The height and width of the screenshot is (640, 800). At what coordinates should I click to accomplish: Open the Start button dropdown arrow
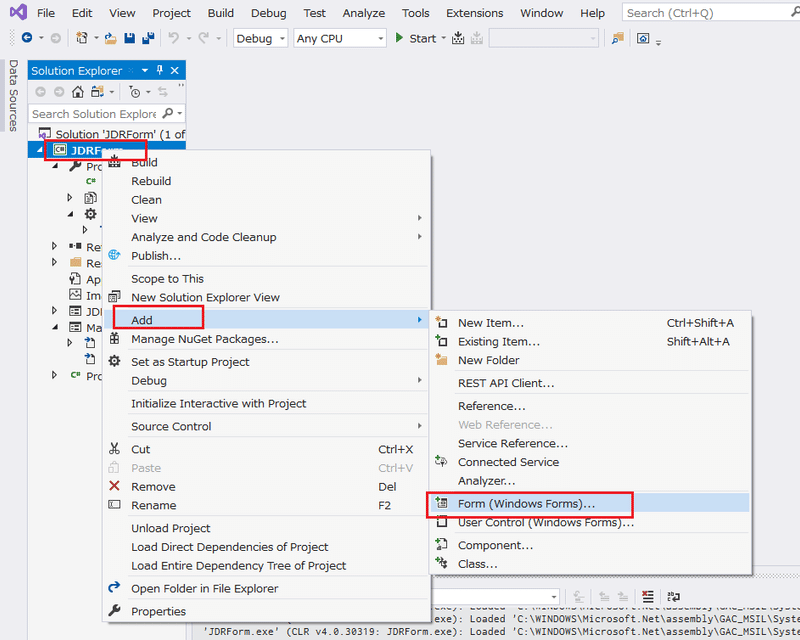443,38
